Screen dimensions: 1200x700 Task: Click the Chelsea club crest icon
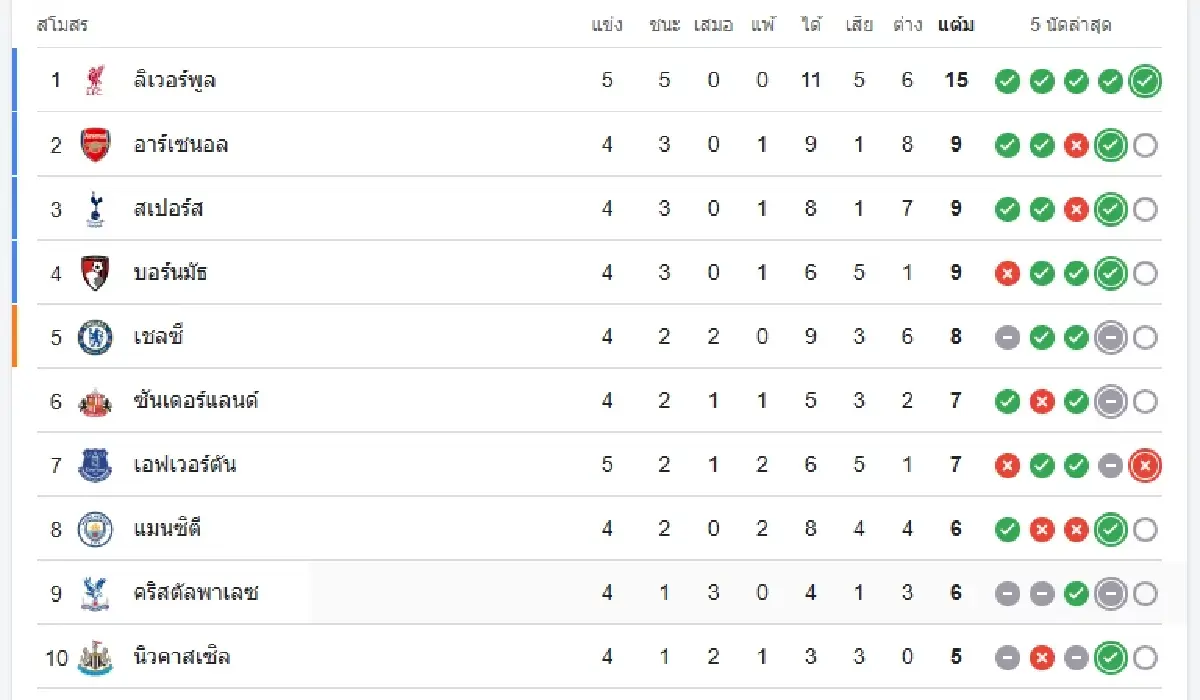(x=95, y=337)
